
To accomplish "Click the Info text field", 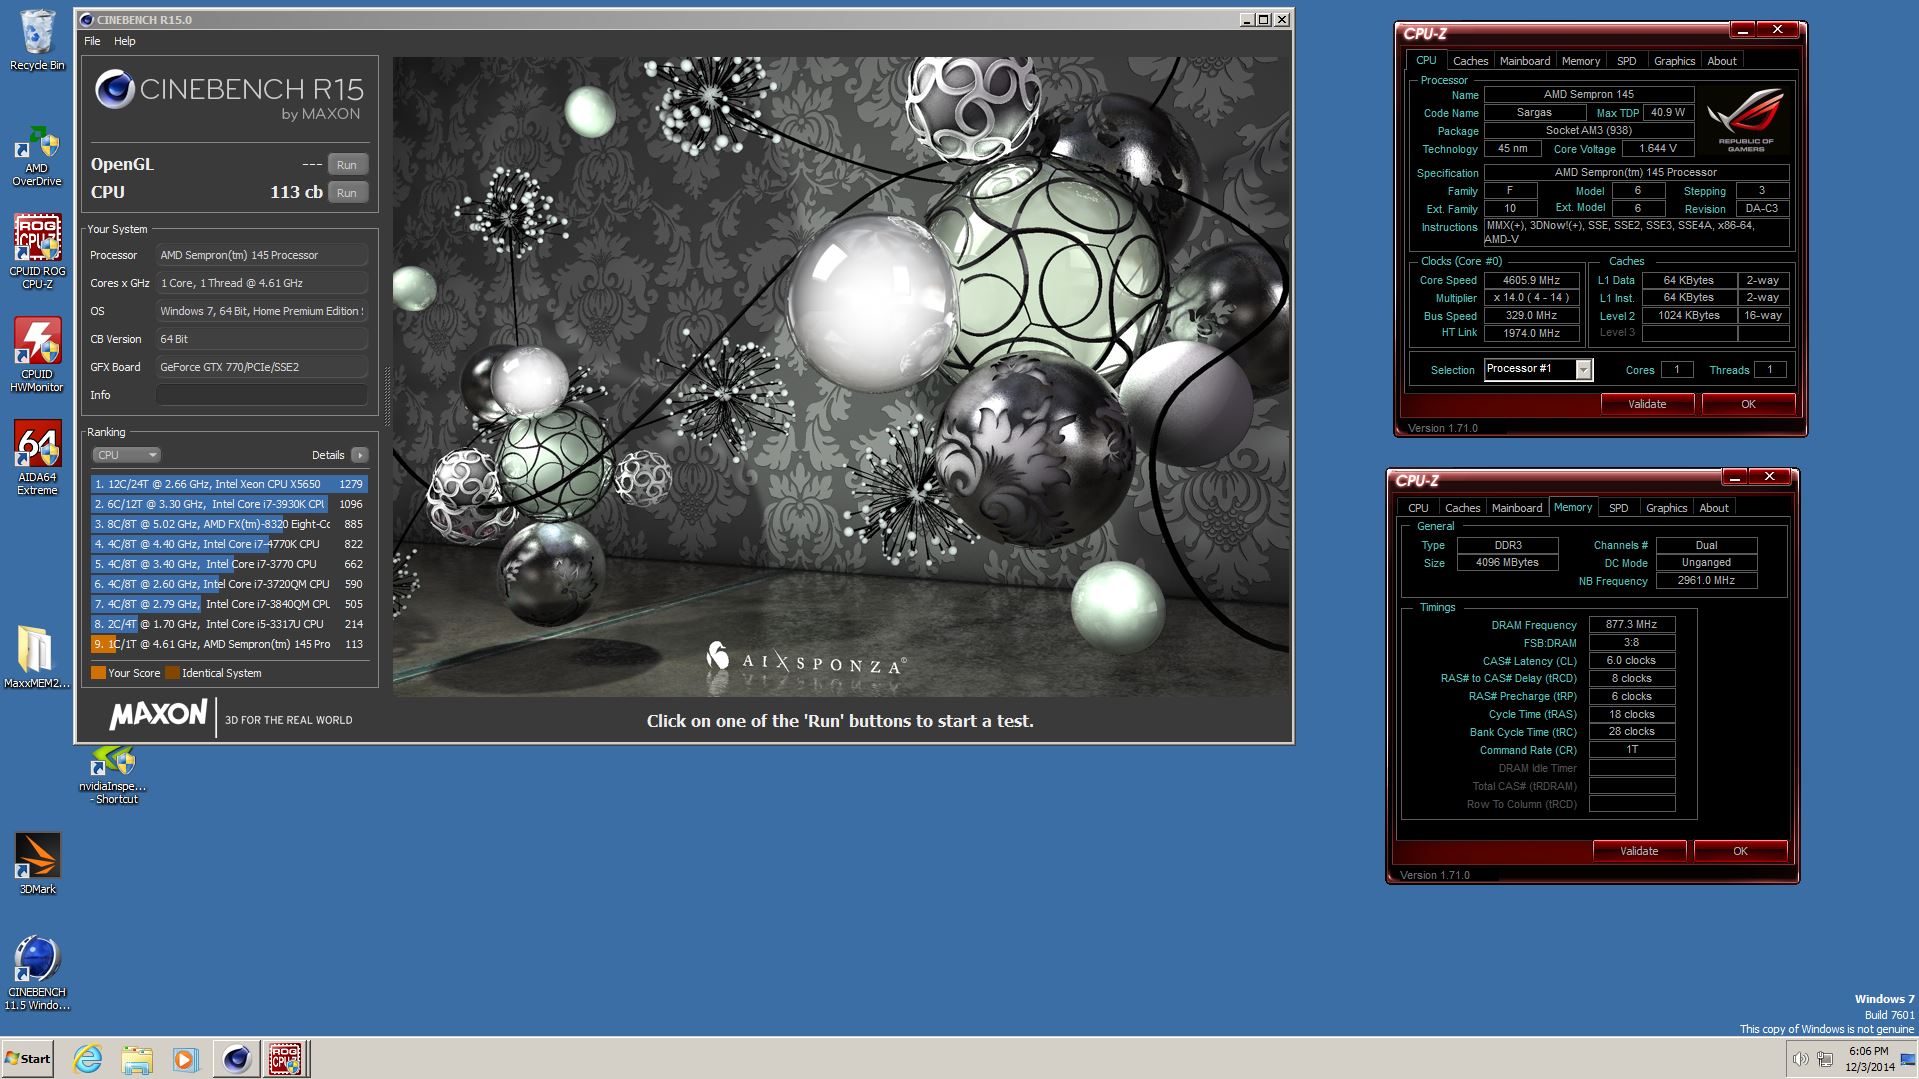I will [261, 395].
